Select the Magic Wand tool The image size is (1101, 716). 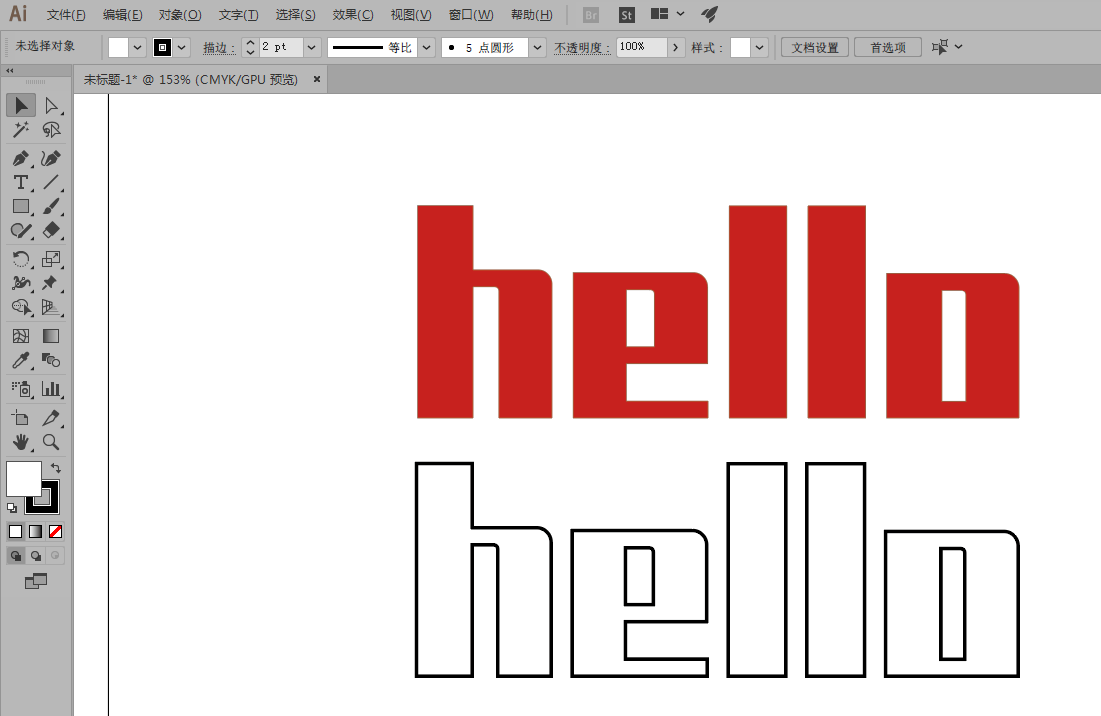(x=21, y=130)
